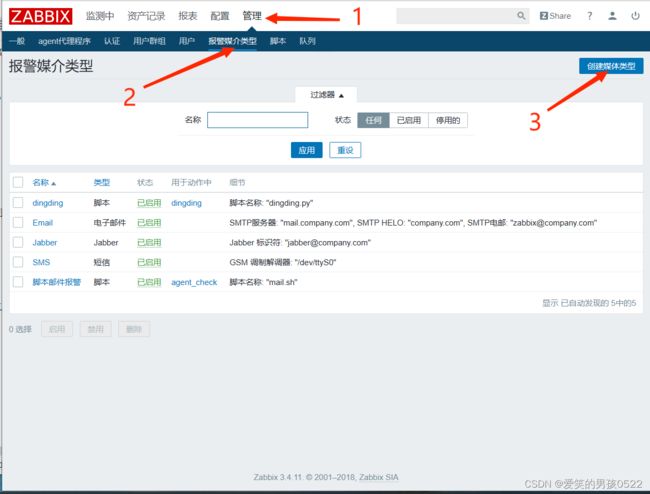Open the Email media type link
This screenshot has height=494, width=650.
coord(43,223)
